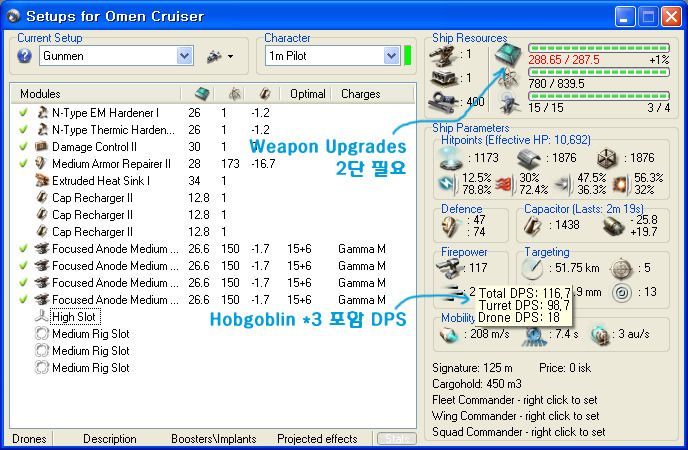Image resolution: width=688 pixels, height=450 pixels.
Task: Click the EM resistance icon showing 12.5%
Action: 448,184
